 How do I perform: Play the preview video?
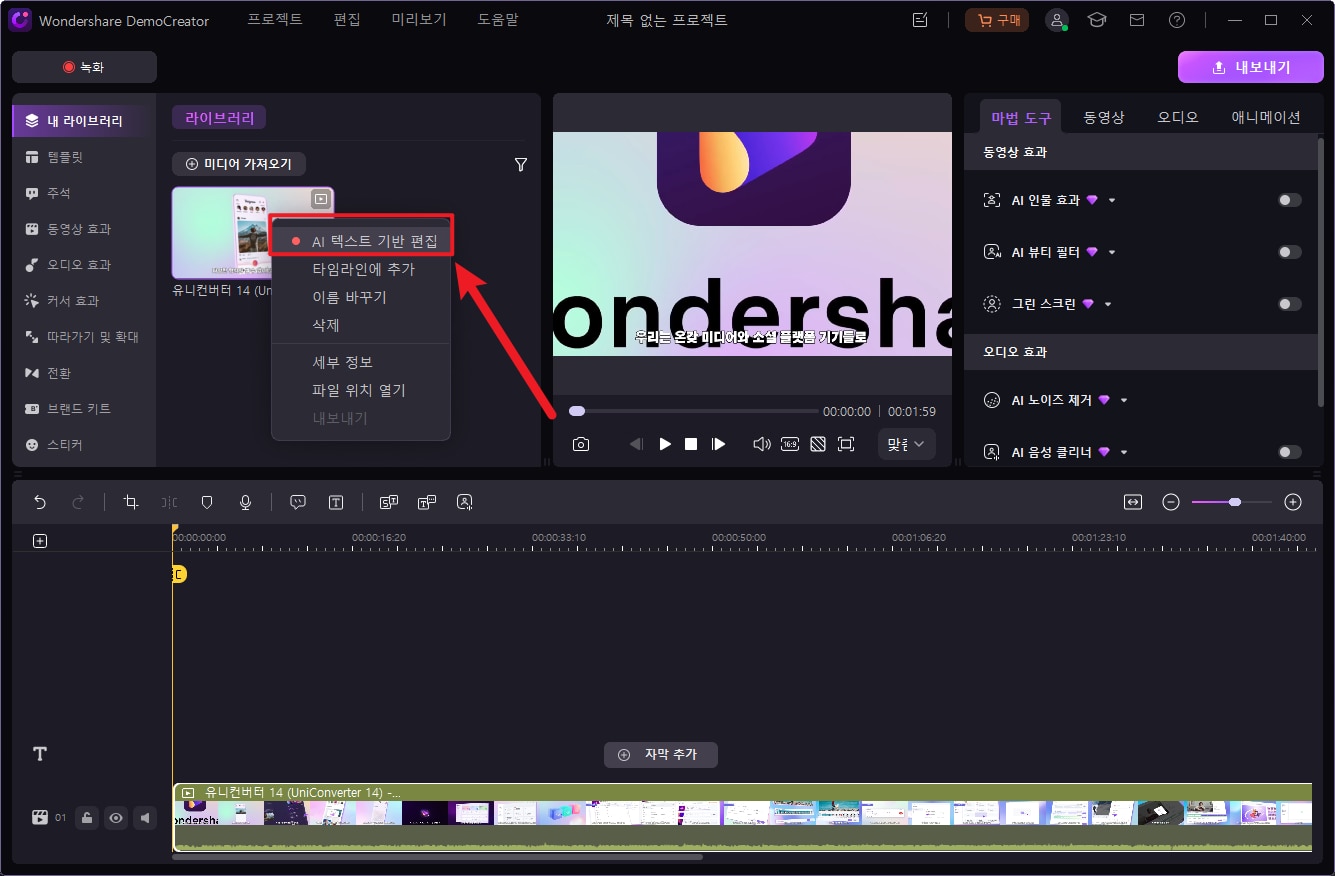click(x=665, y=444)
